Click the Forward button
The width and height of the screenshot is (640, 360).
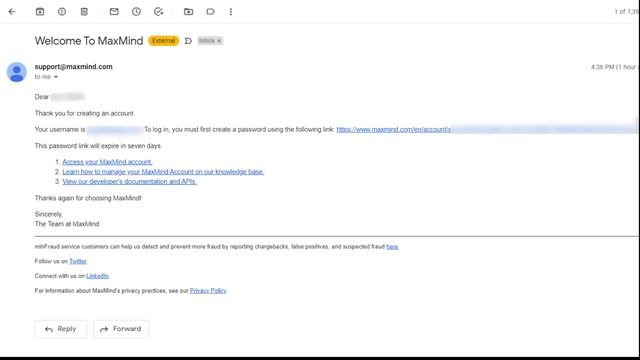click(x=121, y=329)
